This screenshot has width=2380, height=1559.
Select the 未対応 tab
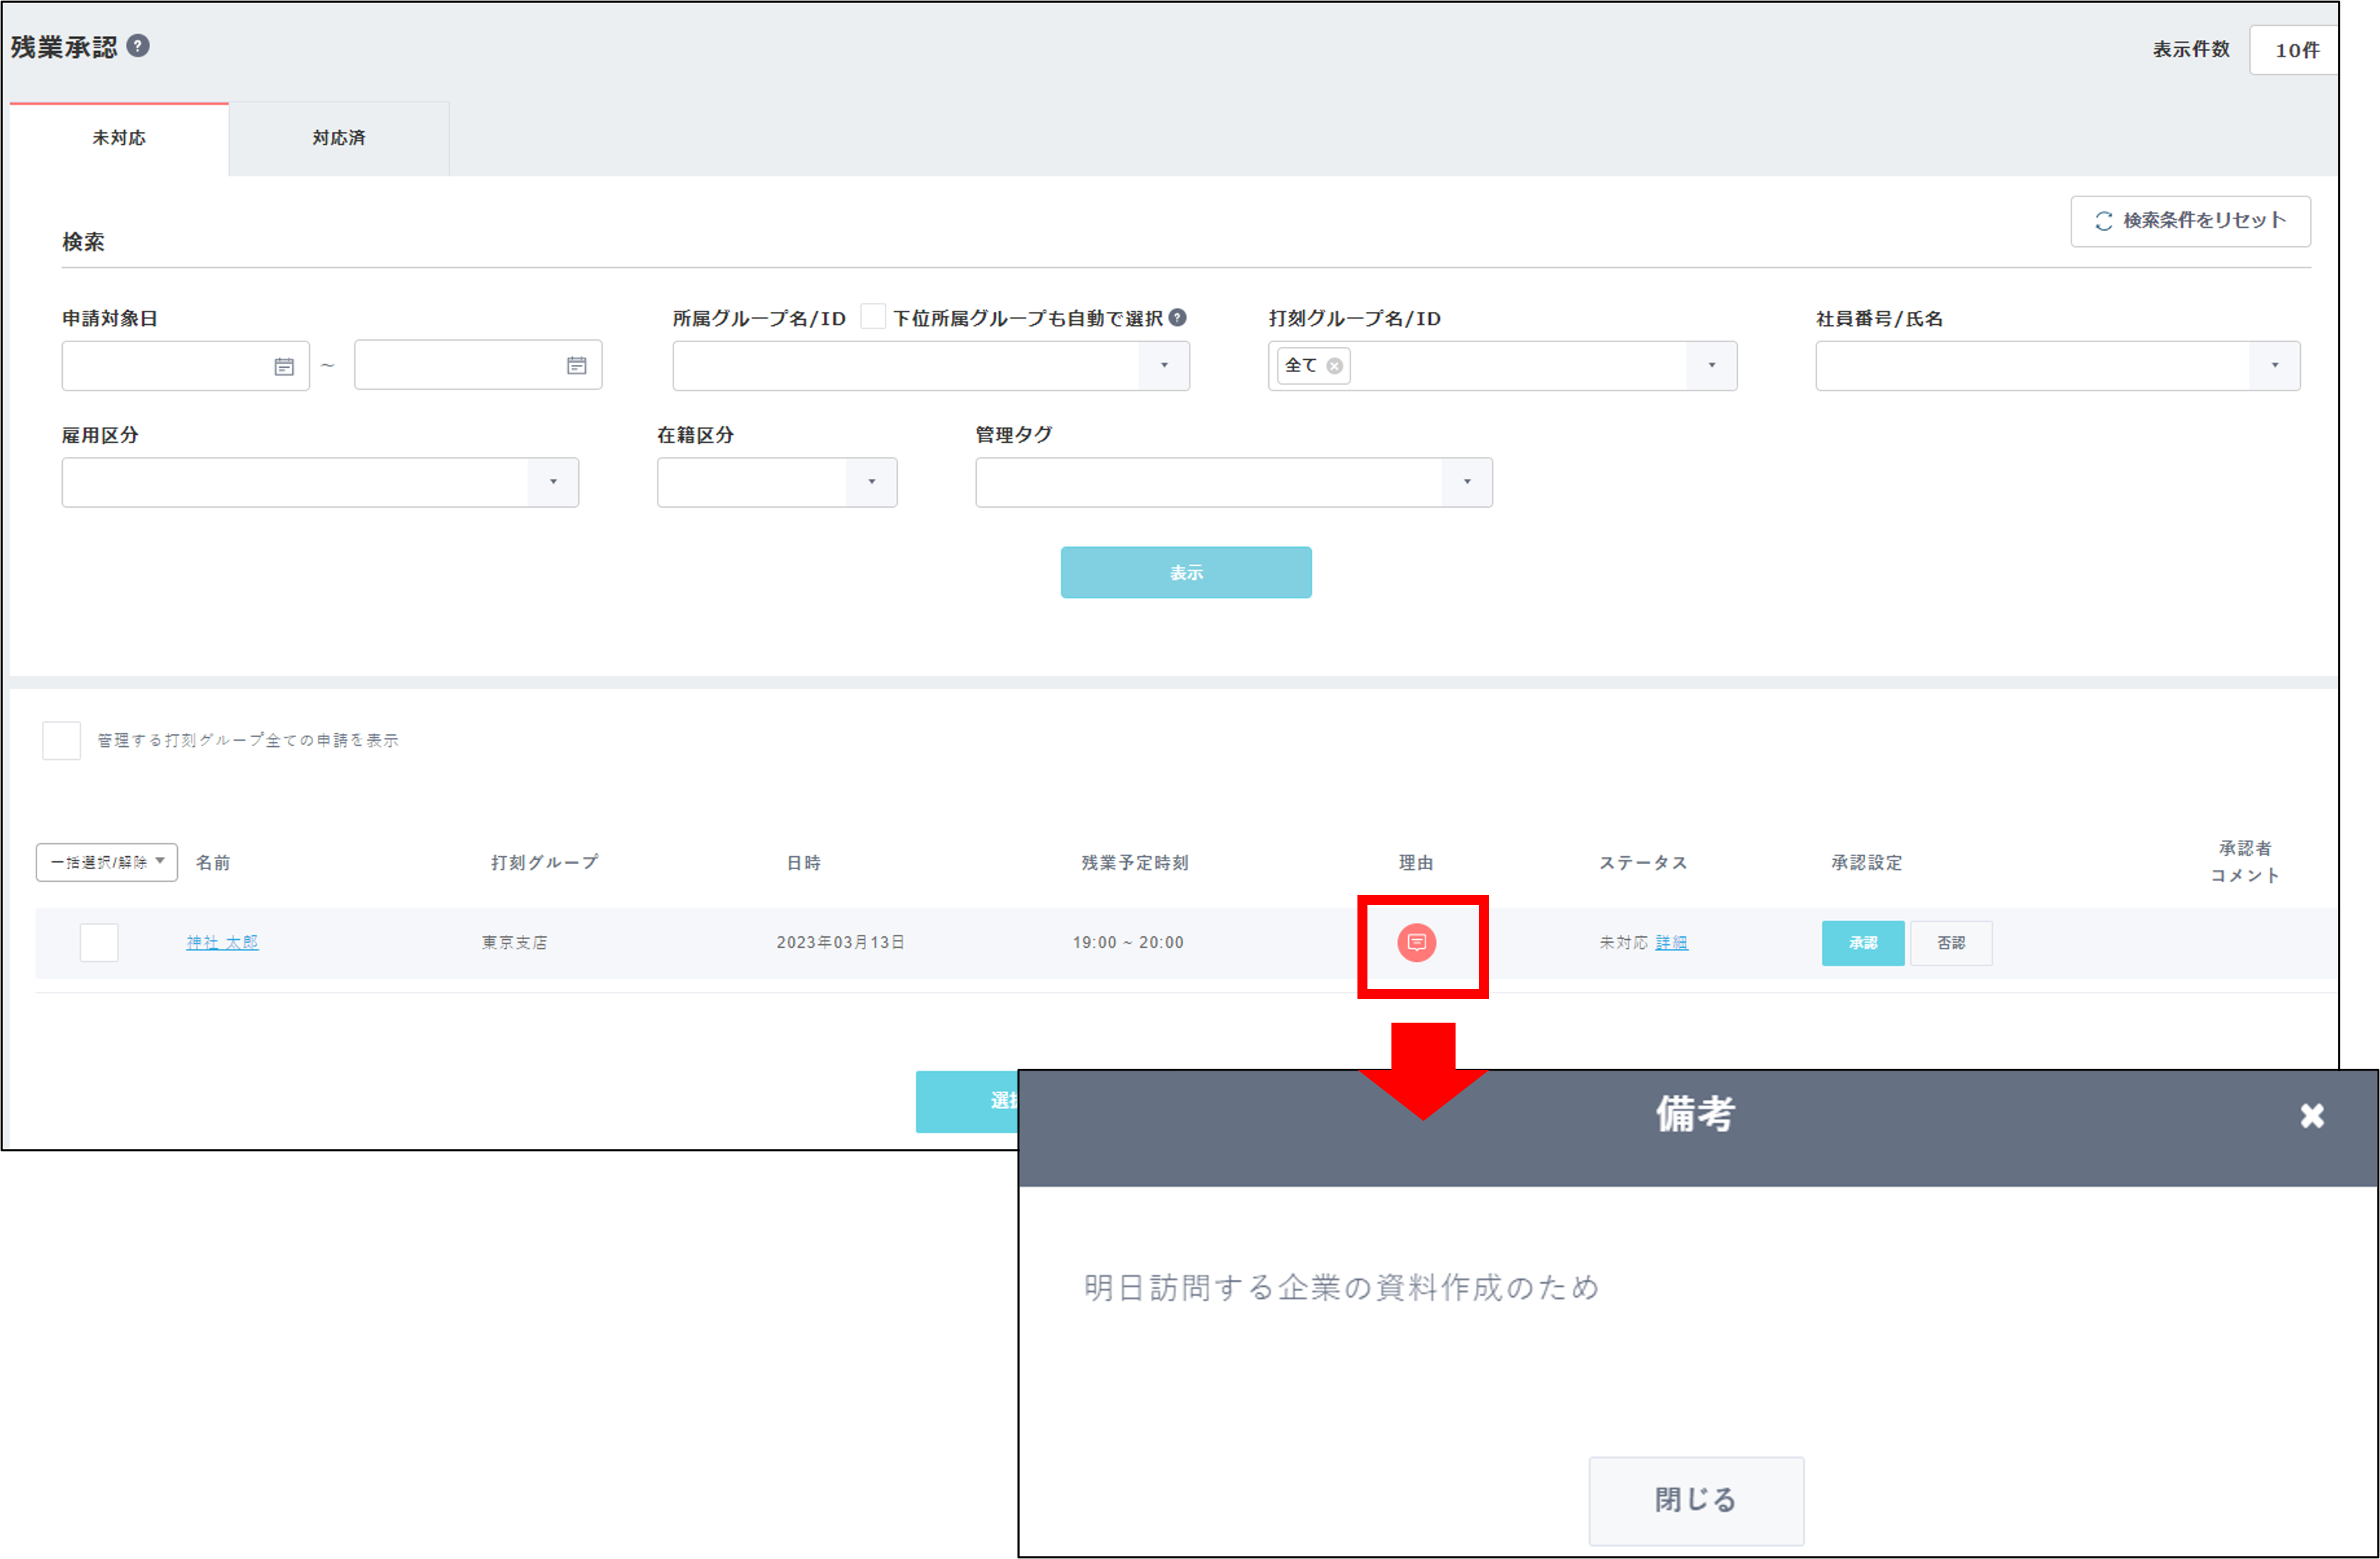coord(119,138)
